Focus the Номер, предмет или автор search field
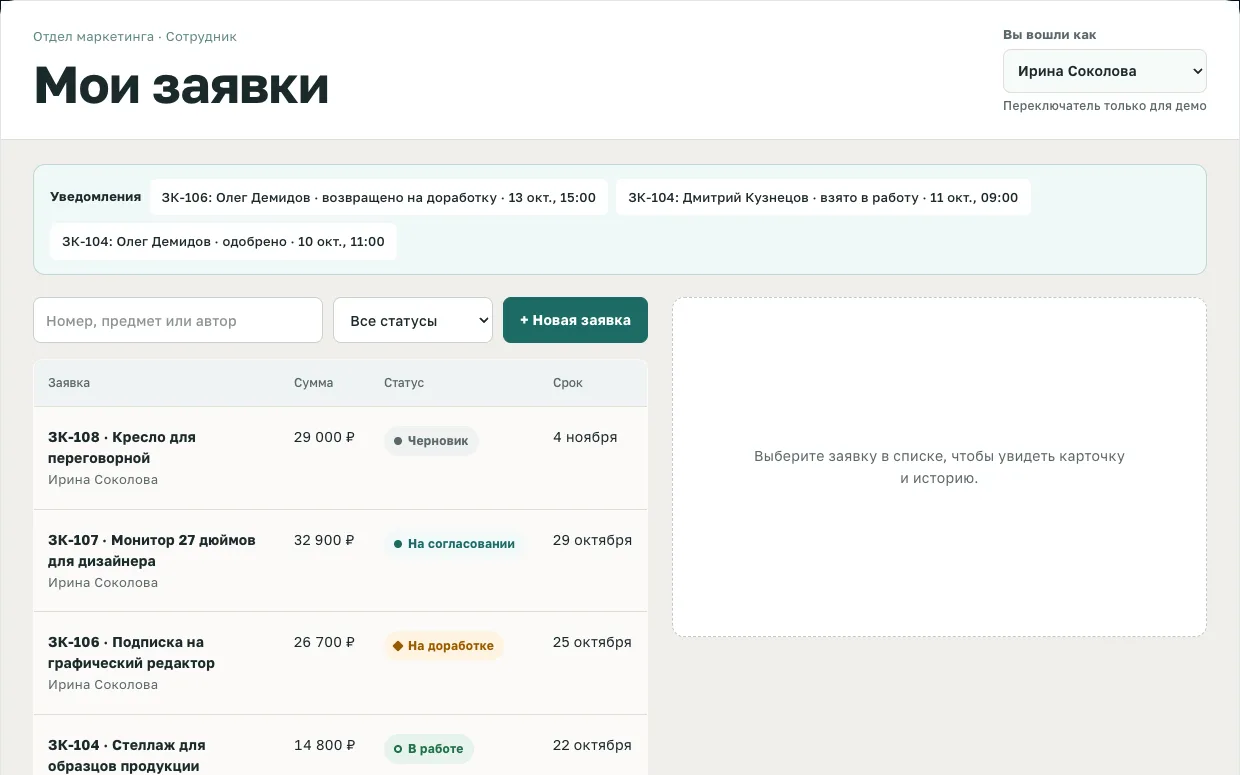This screenshot has height=775, width=1240. 178,320
